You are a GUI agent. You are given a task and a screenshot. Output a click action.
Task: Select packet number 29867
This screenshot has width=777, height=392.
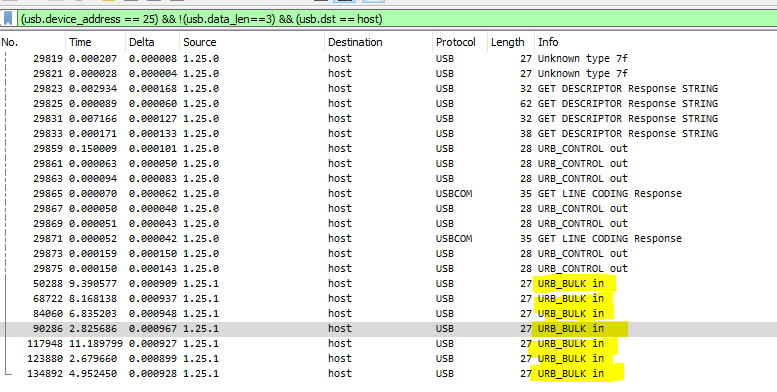pyautogui.click(x=388, y=209)
